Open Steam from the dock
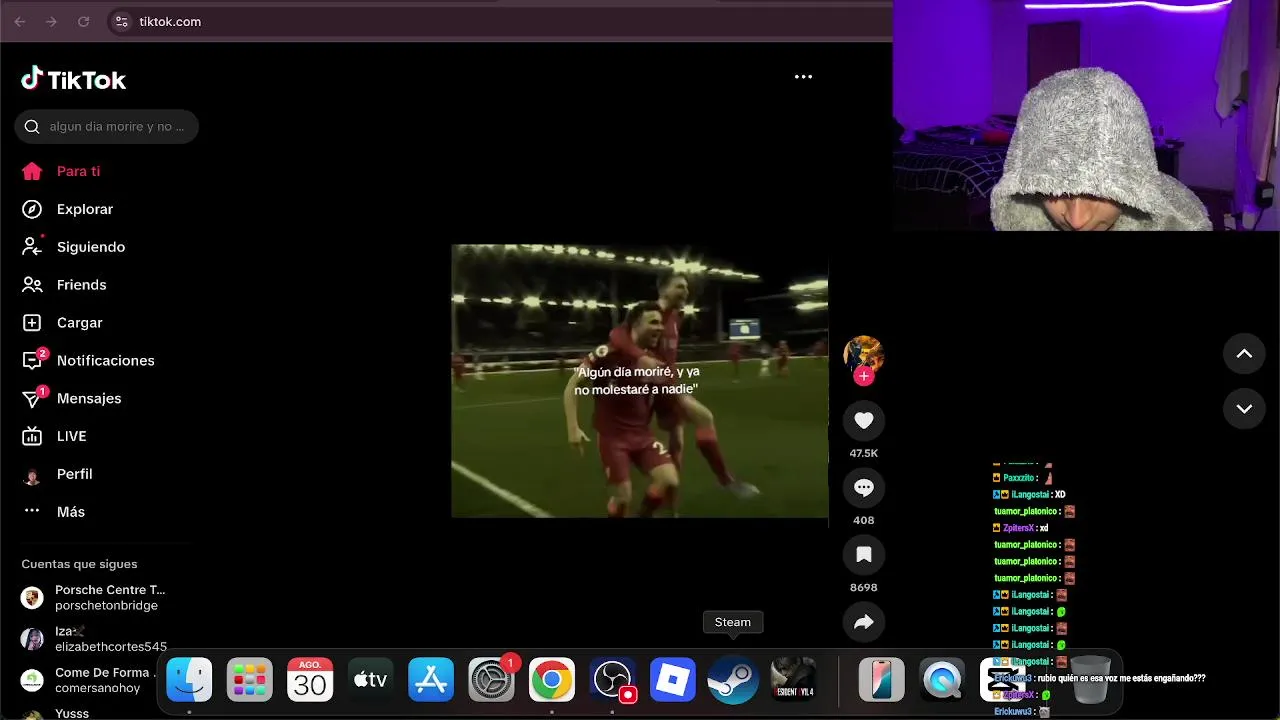 pos(733,681)
